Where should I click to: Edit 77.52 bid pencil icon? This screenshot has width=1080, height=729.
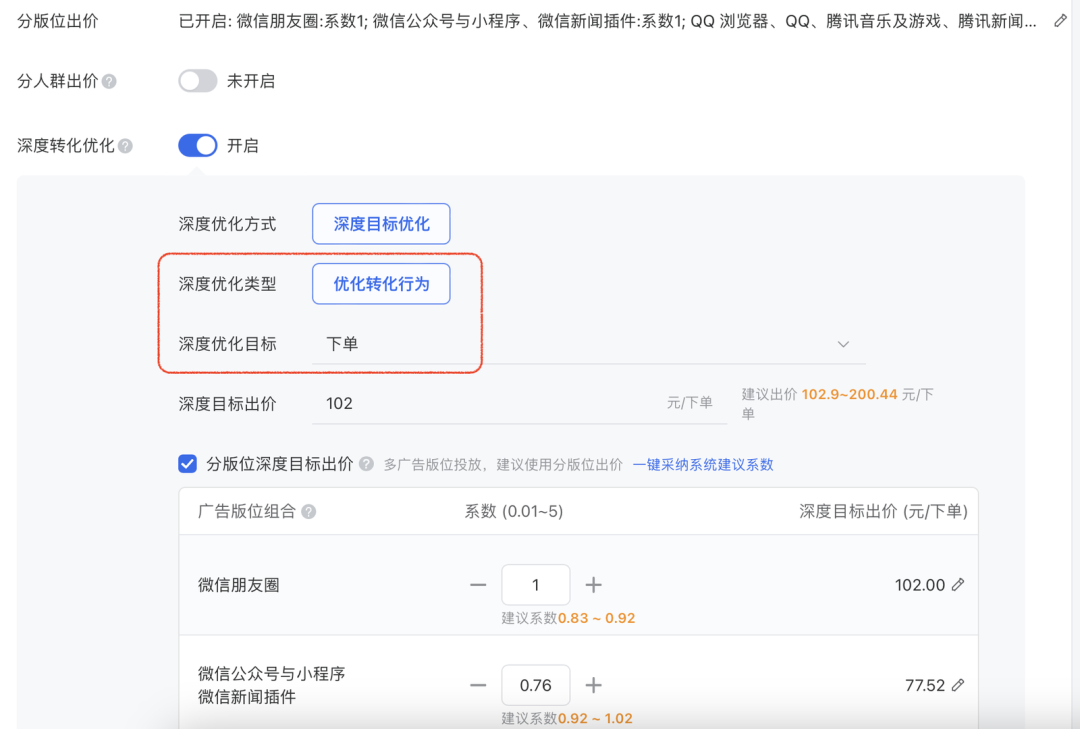[958, 686]
